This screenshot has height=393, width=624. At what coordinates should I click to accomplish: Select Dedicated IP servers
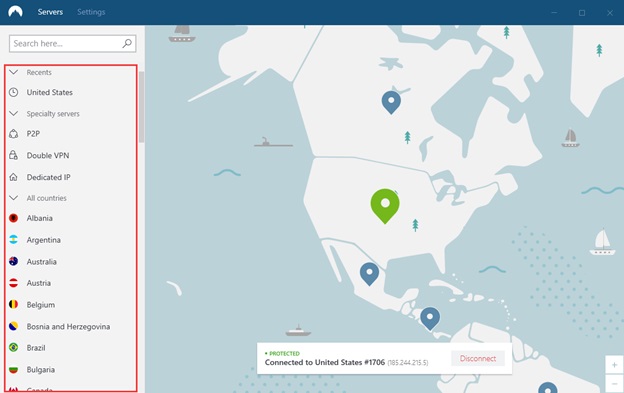[x=49, y=177]
